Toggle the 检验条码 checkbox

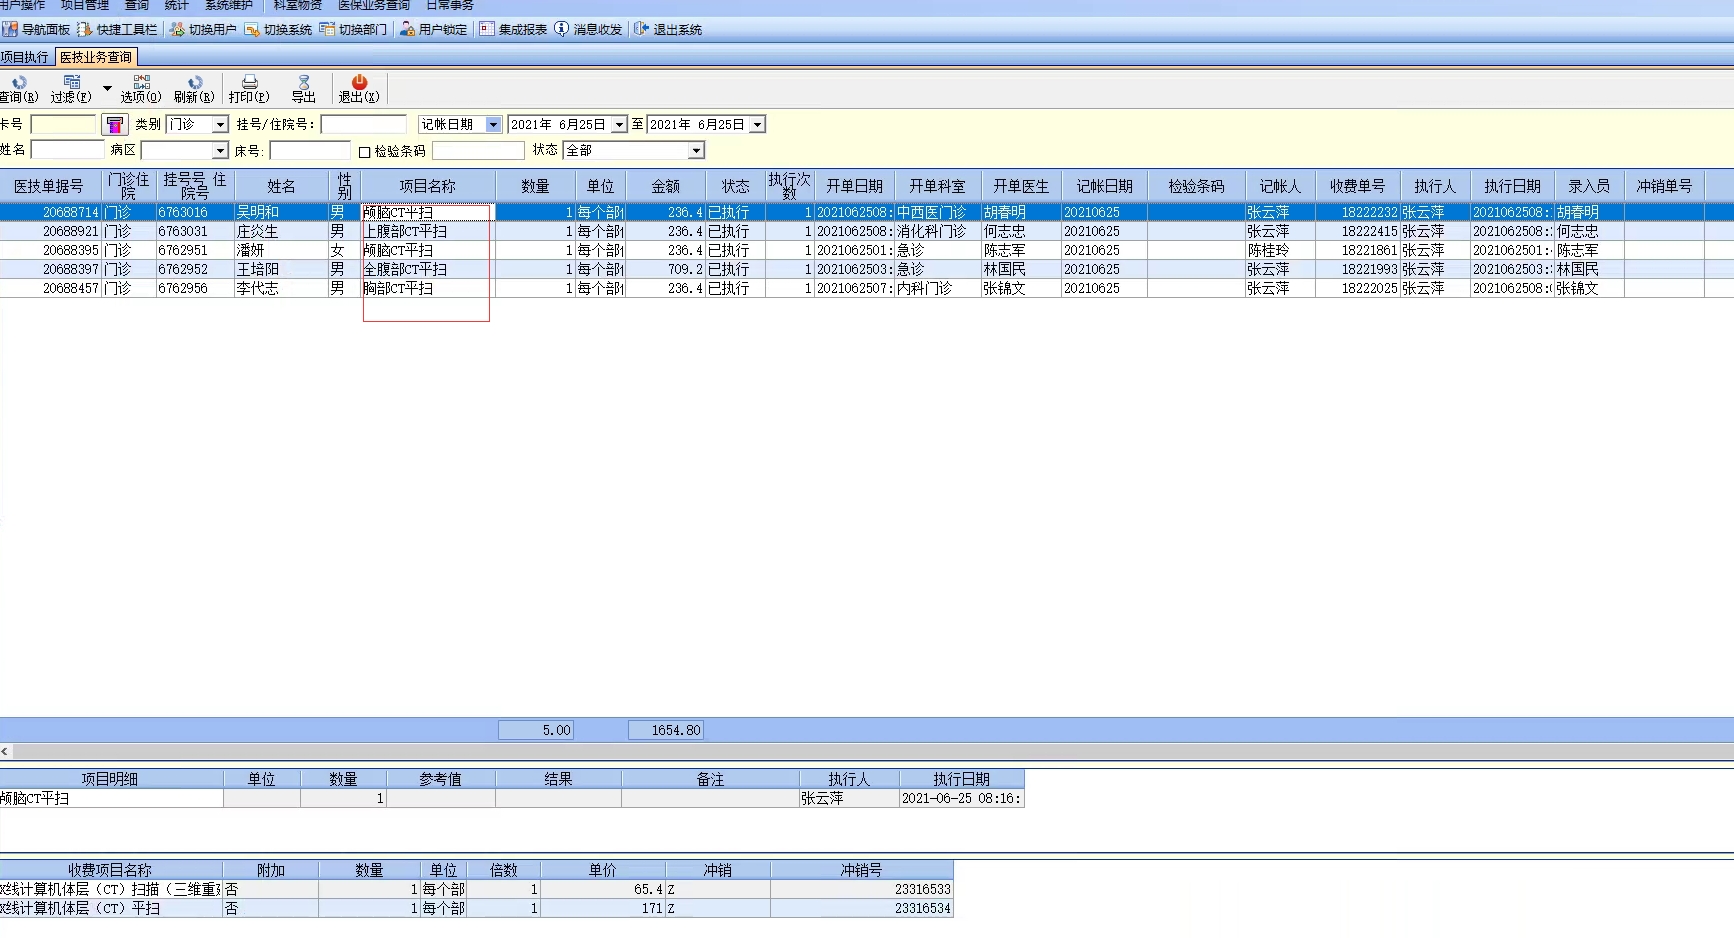365,152
